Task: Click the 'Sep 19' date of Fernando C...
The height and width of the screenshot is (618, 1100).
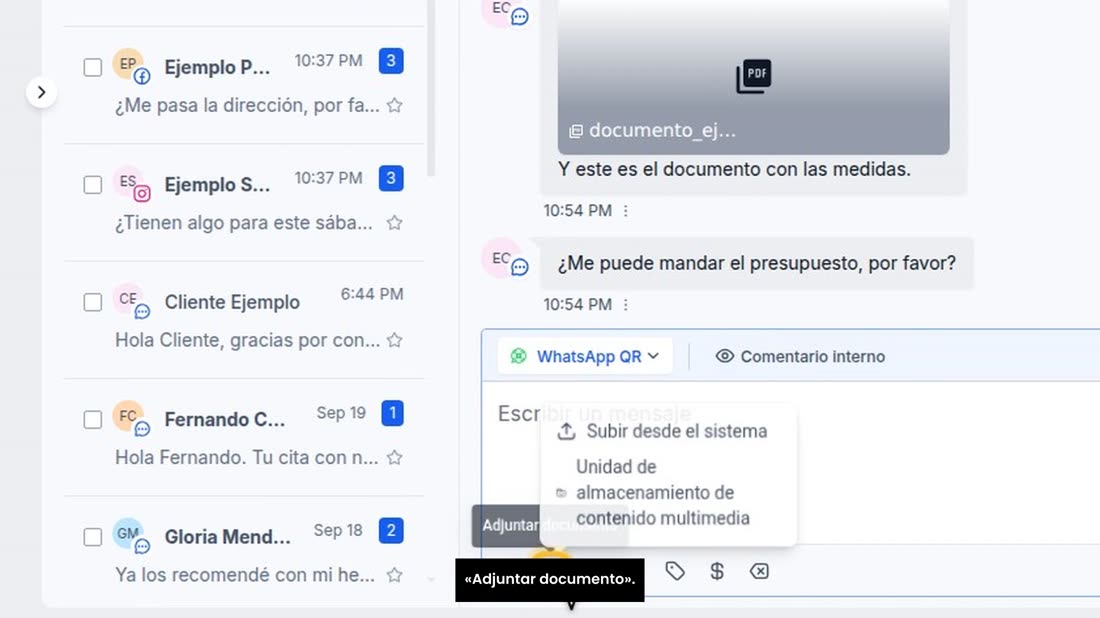Action: pos(341,412)
